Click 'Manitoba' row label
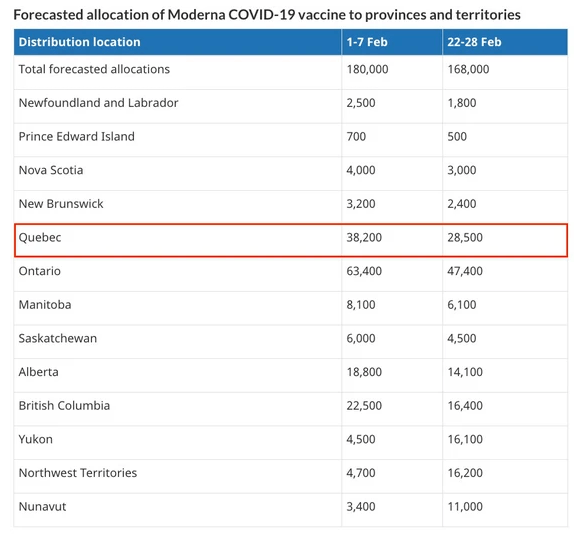The height and width of the screenshot is (544, 576). click(x=45, y=305)
